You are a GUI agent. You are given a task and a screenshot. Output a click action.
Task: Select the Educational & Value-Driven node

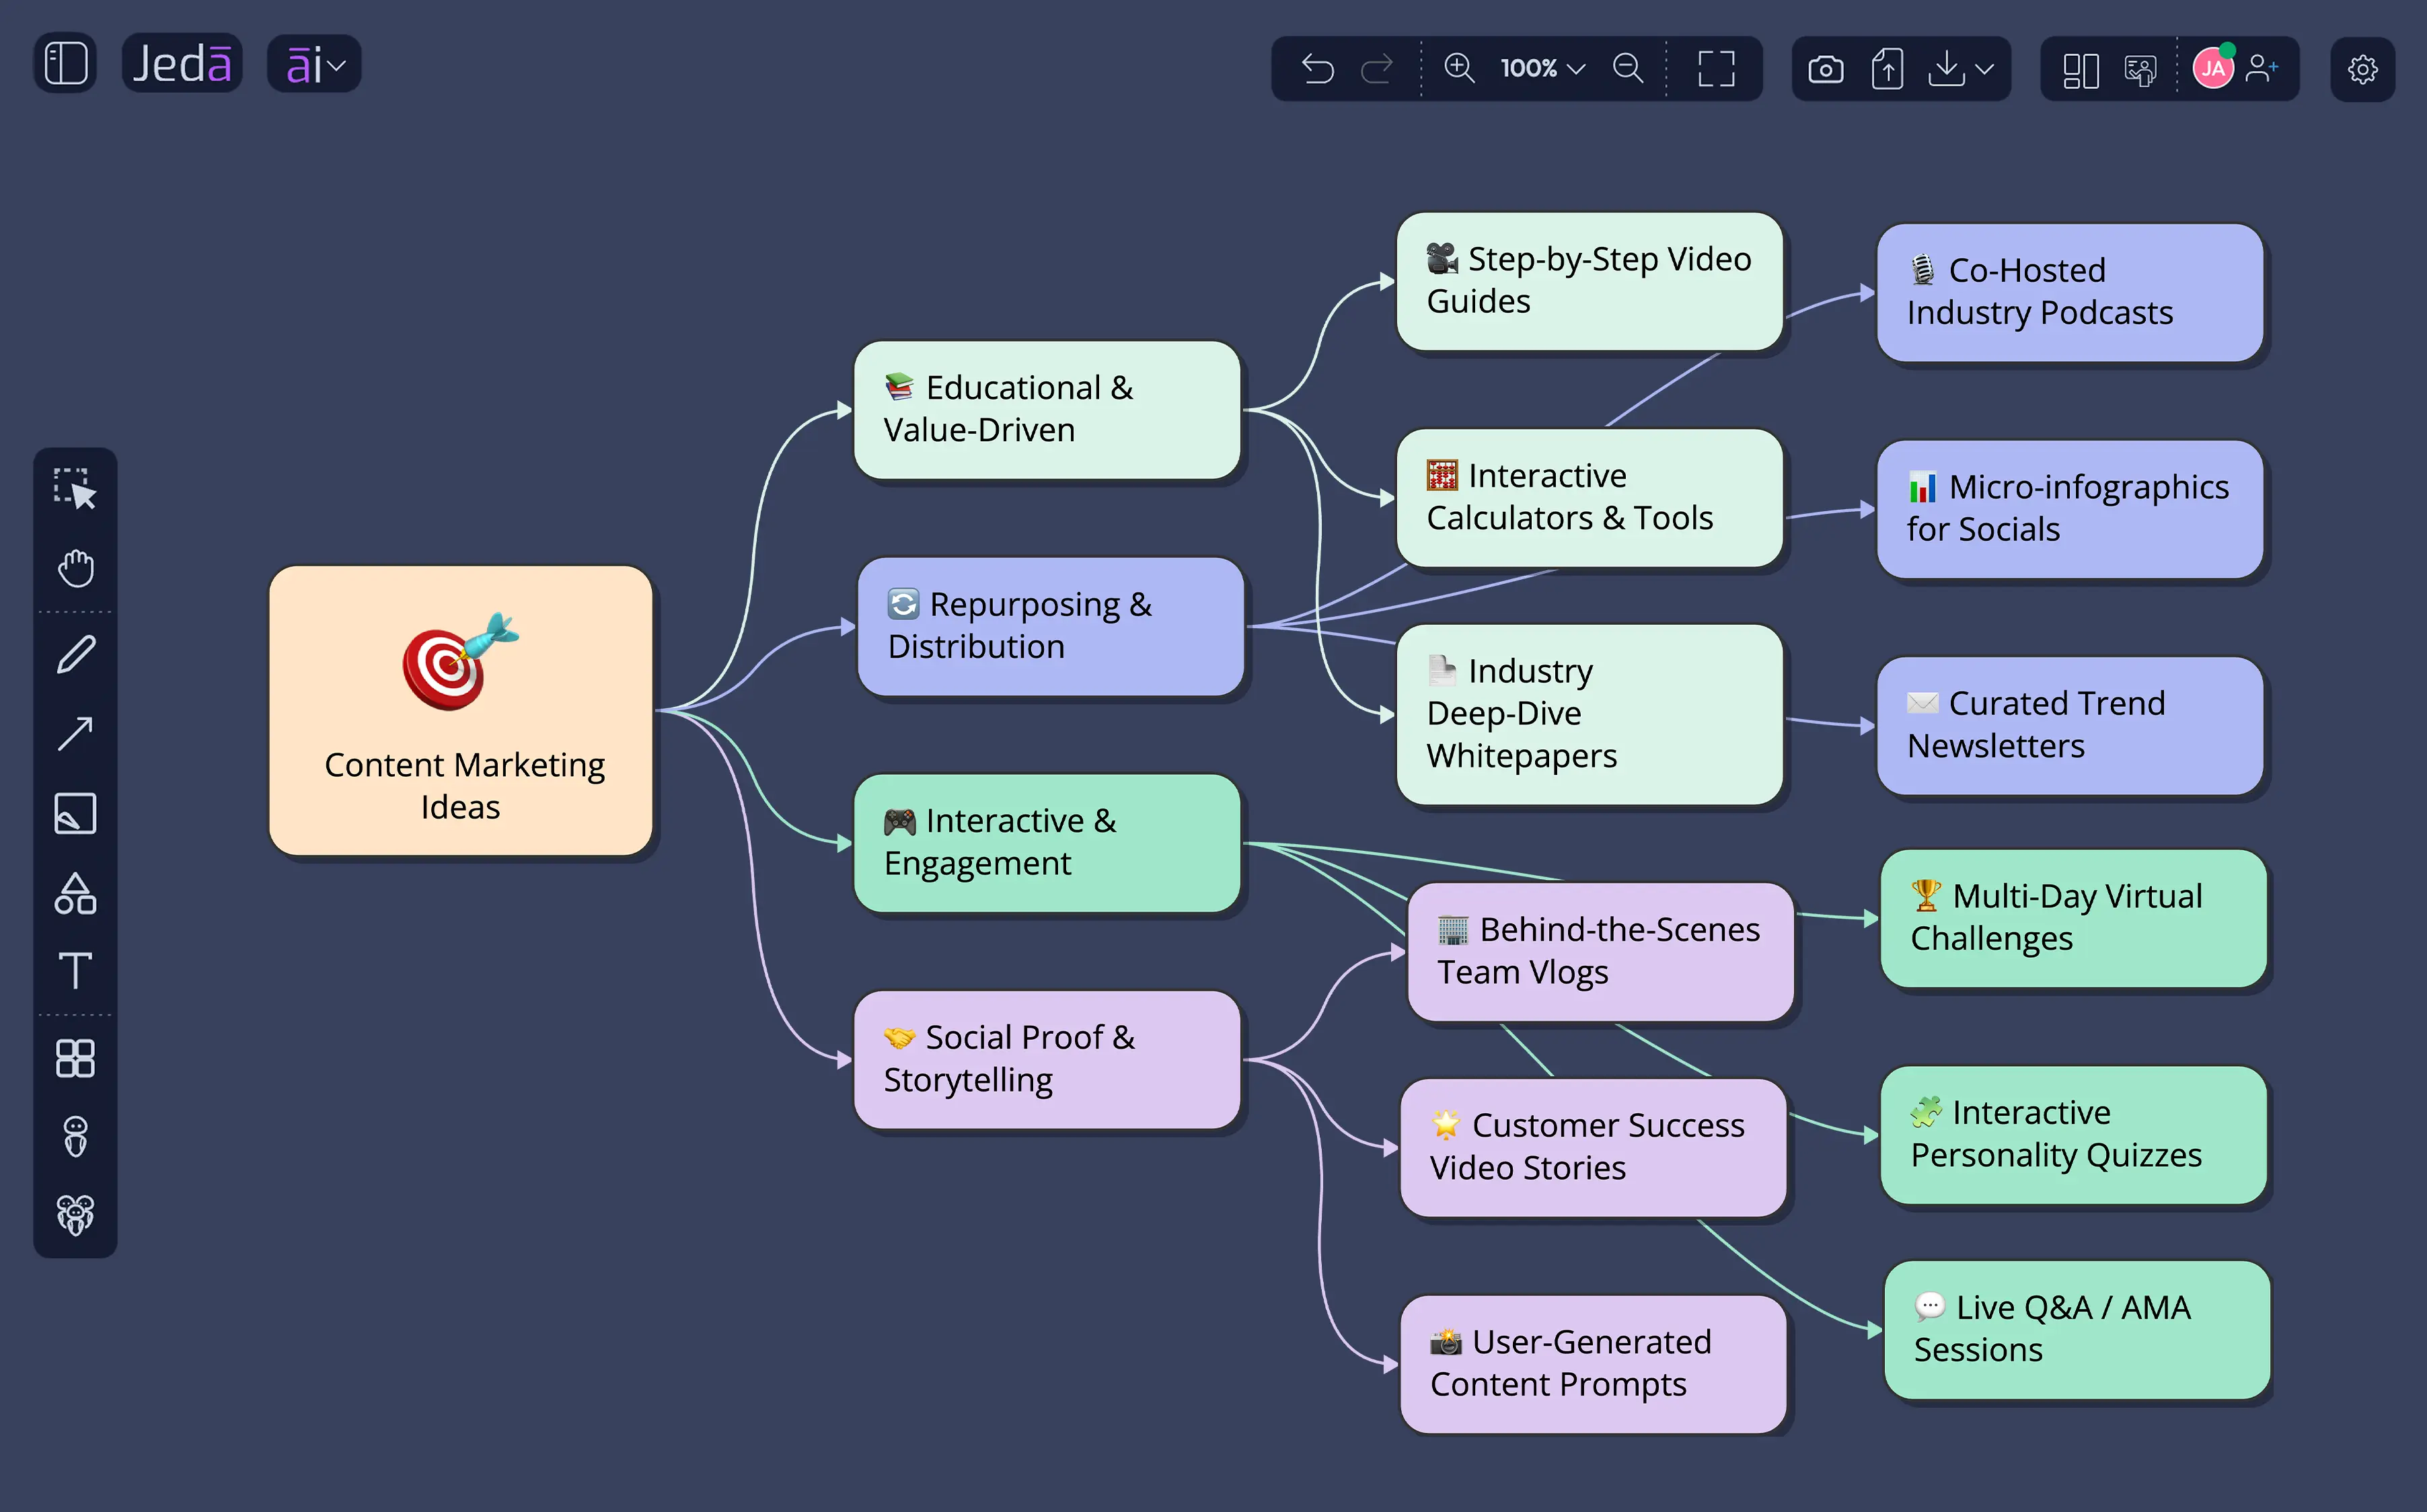(x=1047, y=410)
